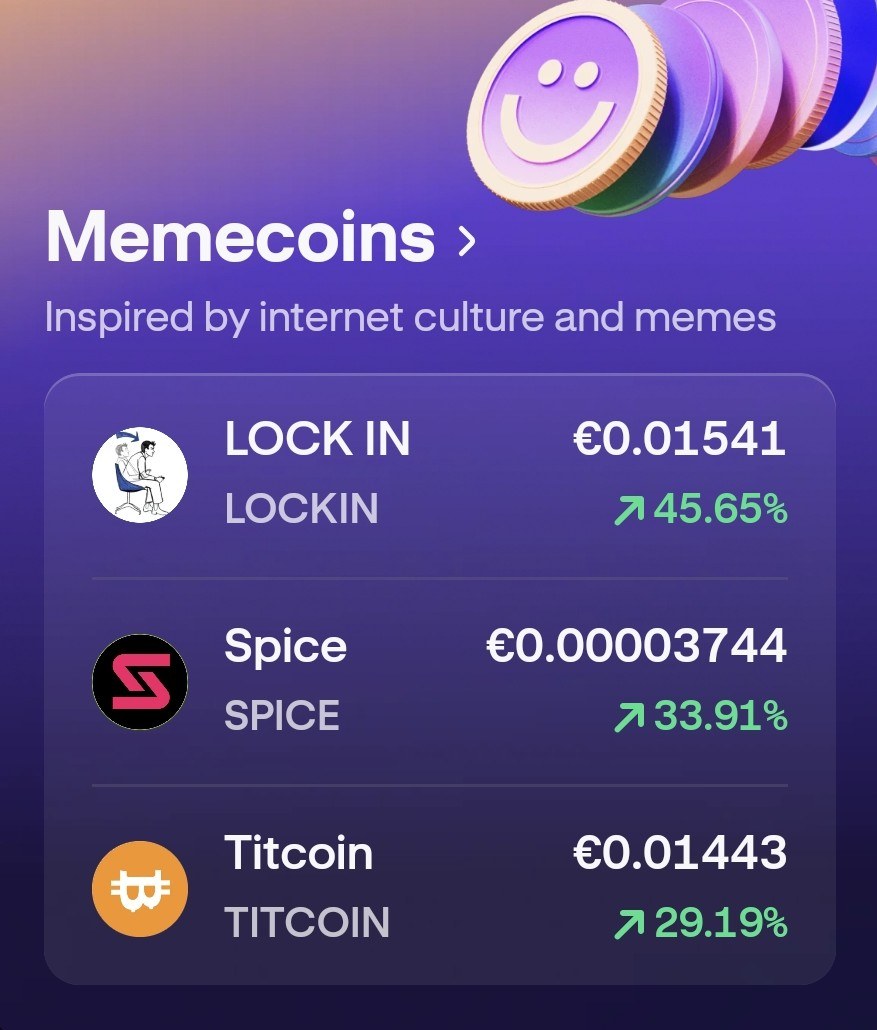The width and height of the screenshot is (877, 1030).
Task: Open the Memecoins category heading
Action: tap(240, 236)
